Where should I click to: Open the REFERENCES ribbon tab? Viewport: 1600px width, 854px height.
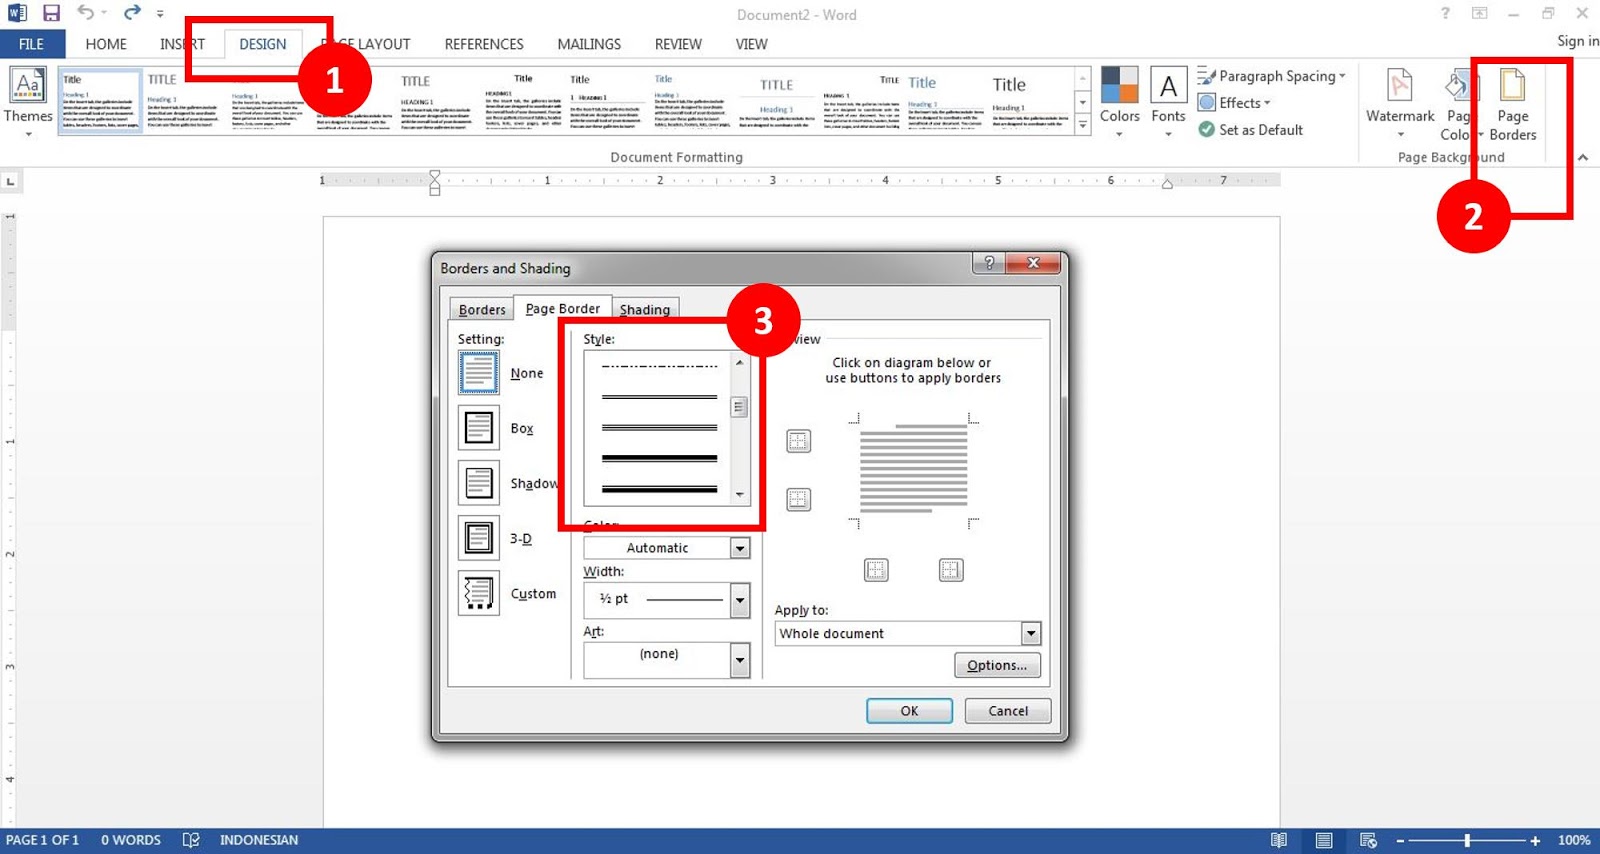click(484, 44)
